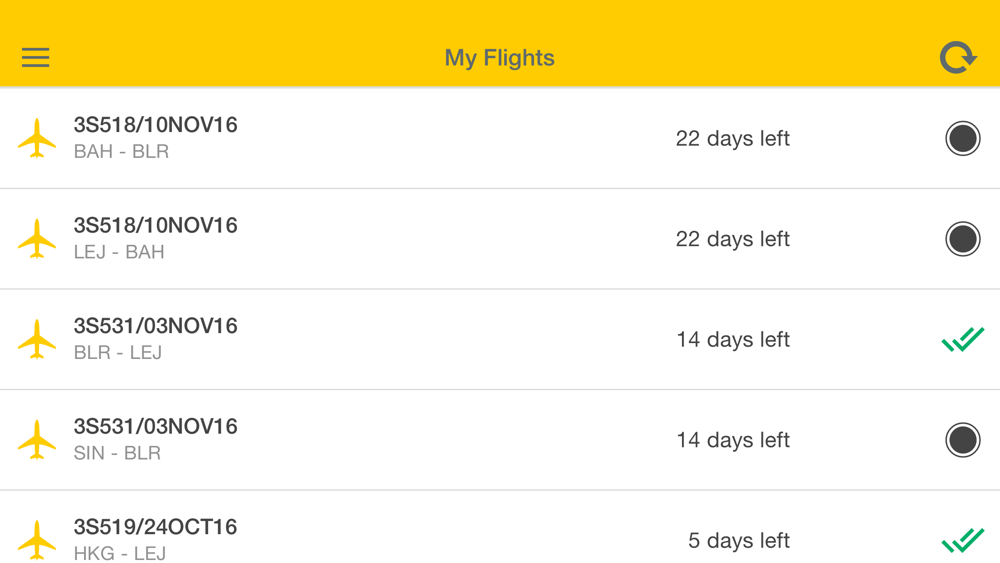Click the plane icon for SIN - BLR flight
The width and height of the screenshot is (1000, 563).
tap(37, 440)
